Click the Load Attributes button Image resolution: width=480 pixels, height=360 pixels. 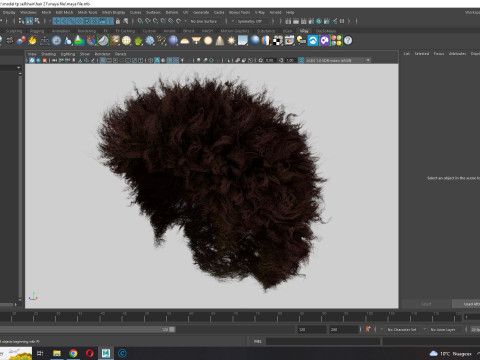(x=466, y=304)
